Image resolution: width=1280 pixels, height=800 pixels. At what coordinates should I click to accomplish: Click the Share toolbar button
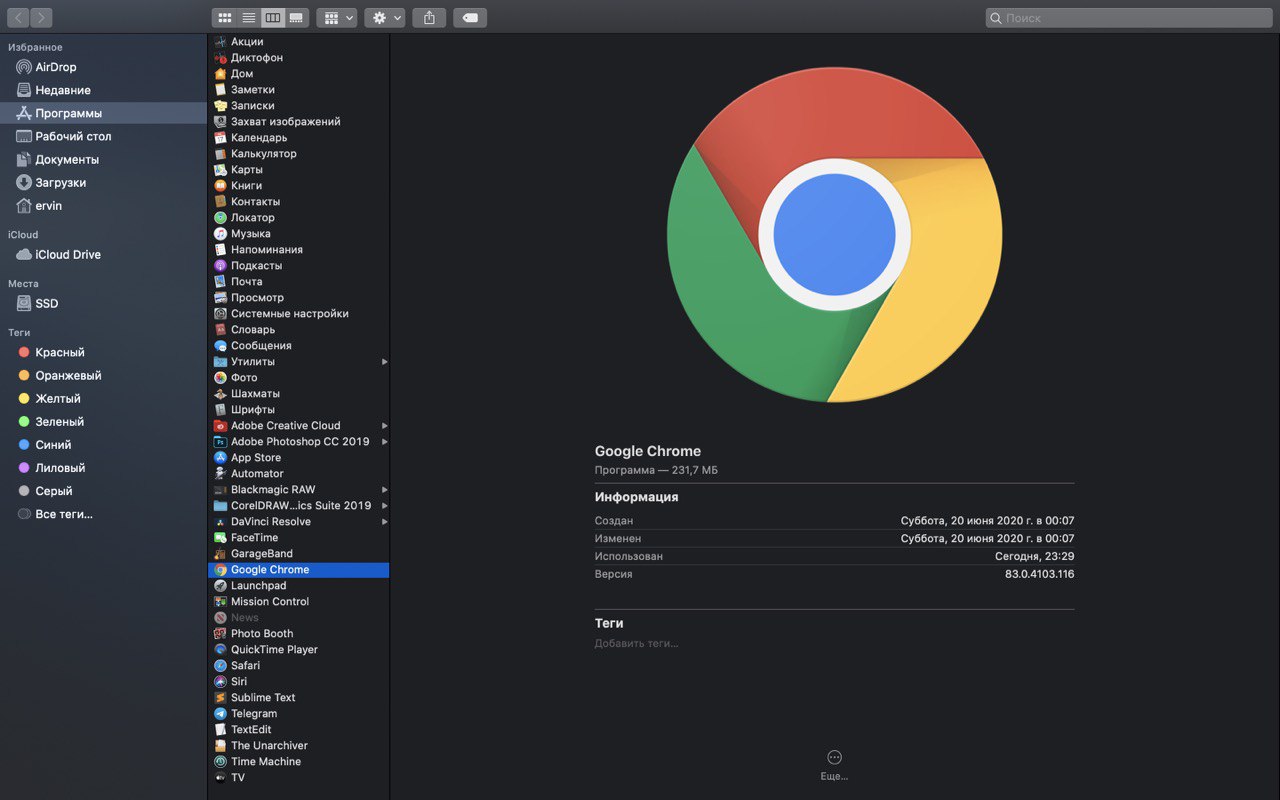(x=429, y=17)
